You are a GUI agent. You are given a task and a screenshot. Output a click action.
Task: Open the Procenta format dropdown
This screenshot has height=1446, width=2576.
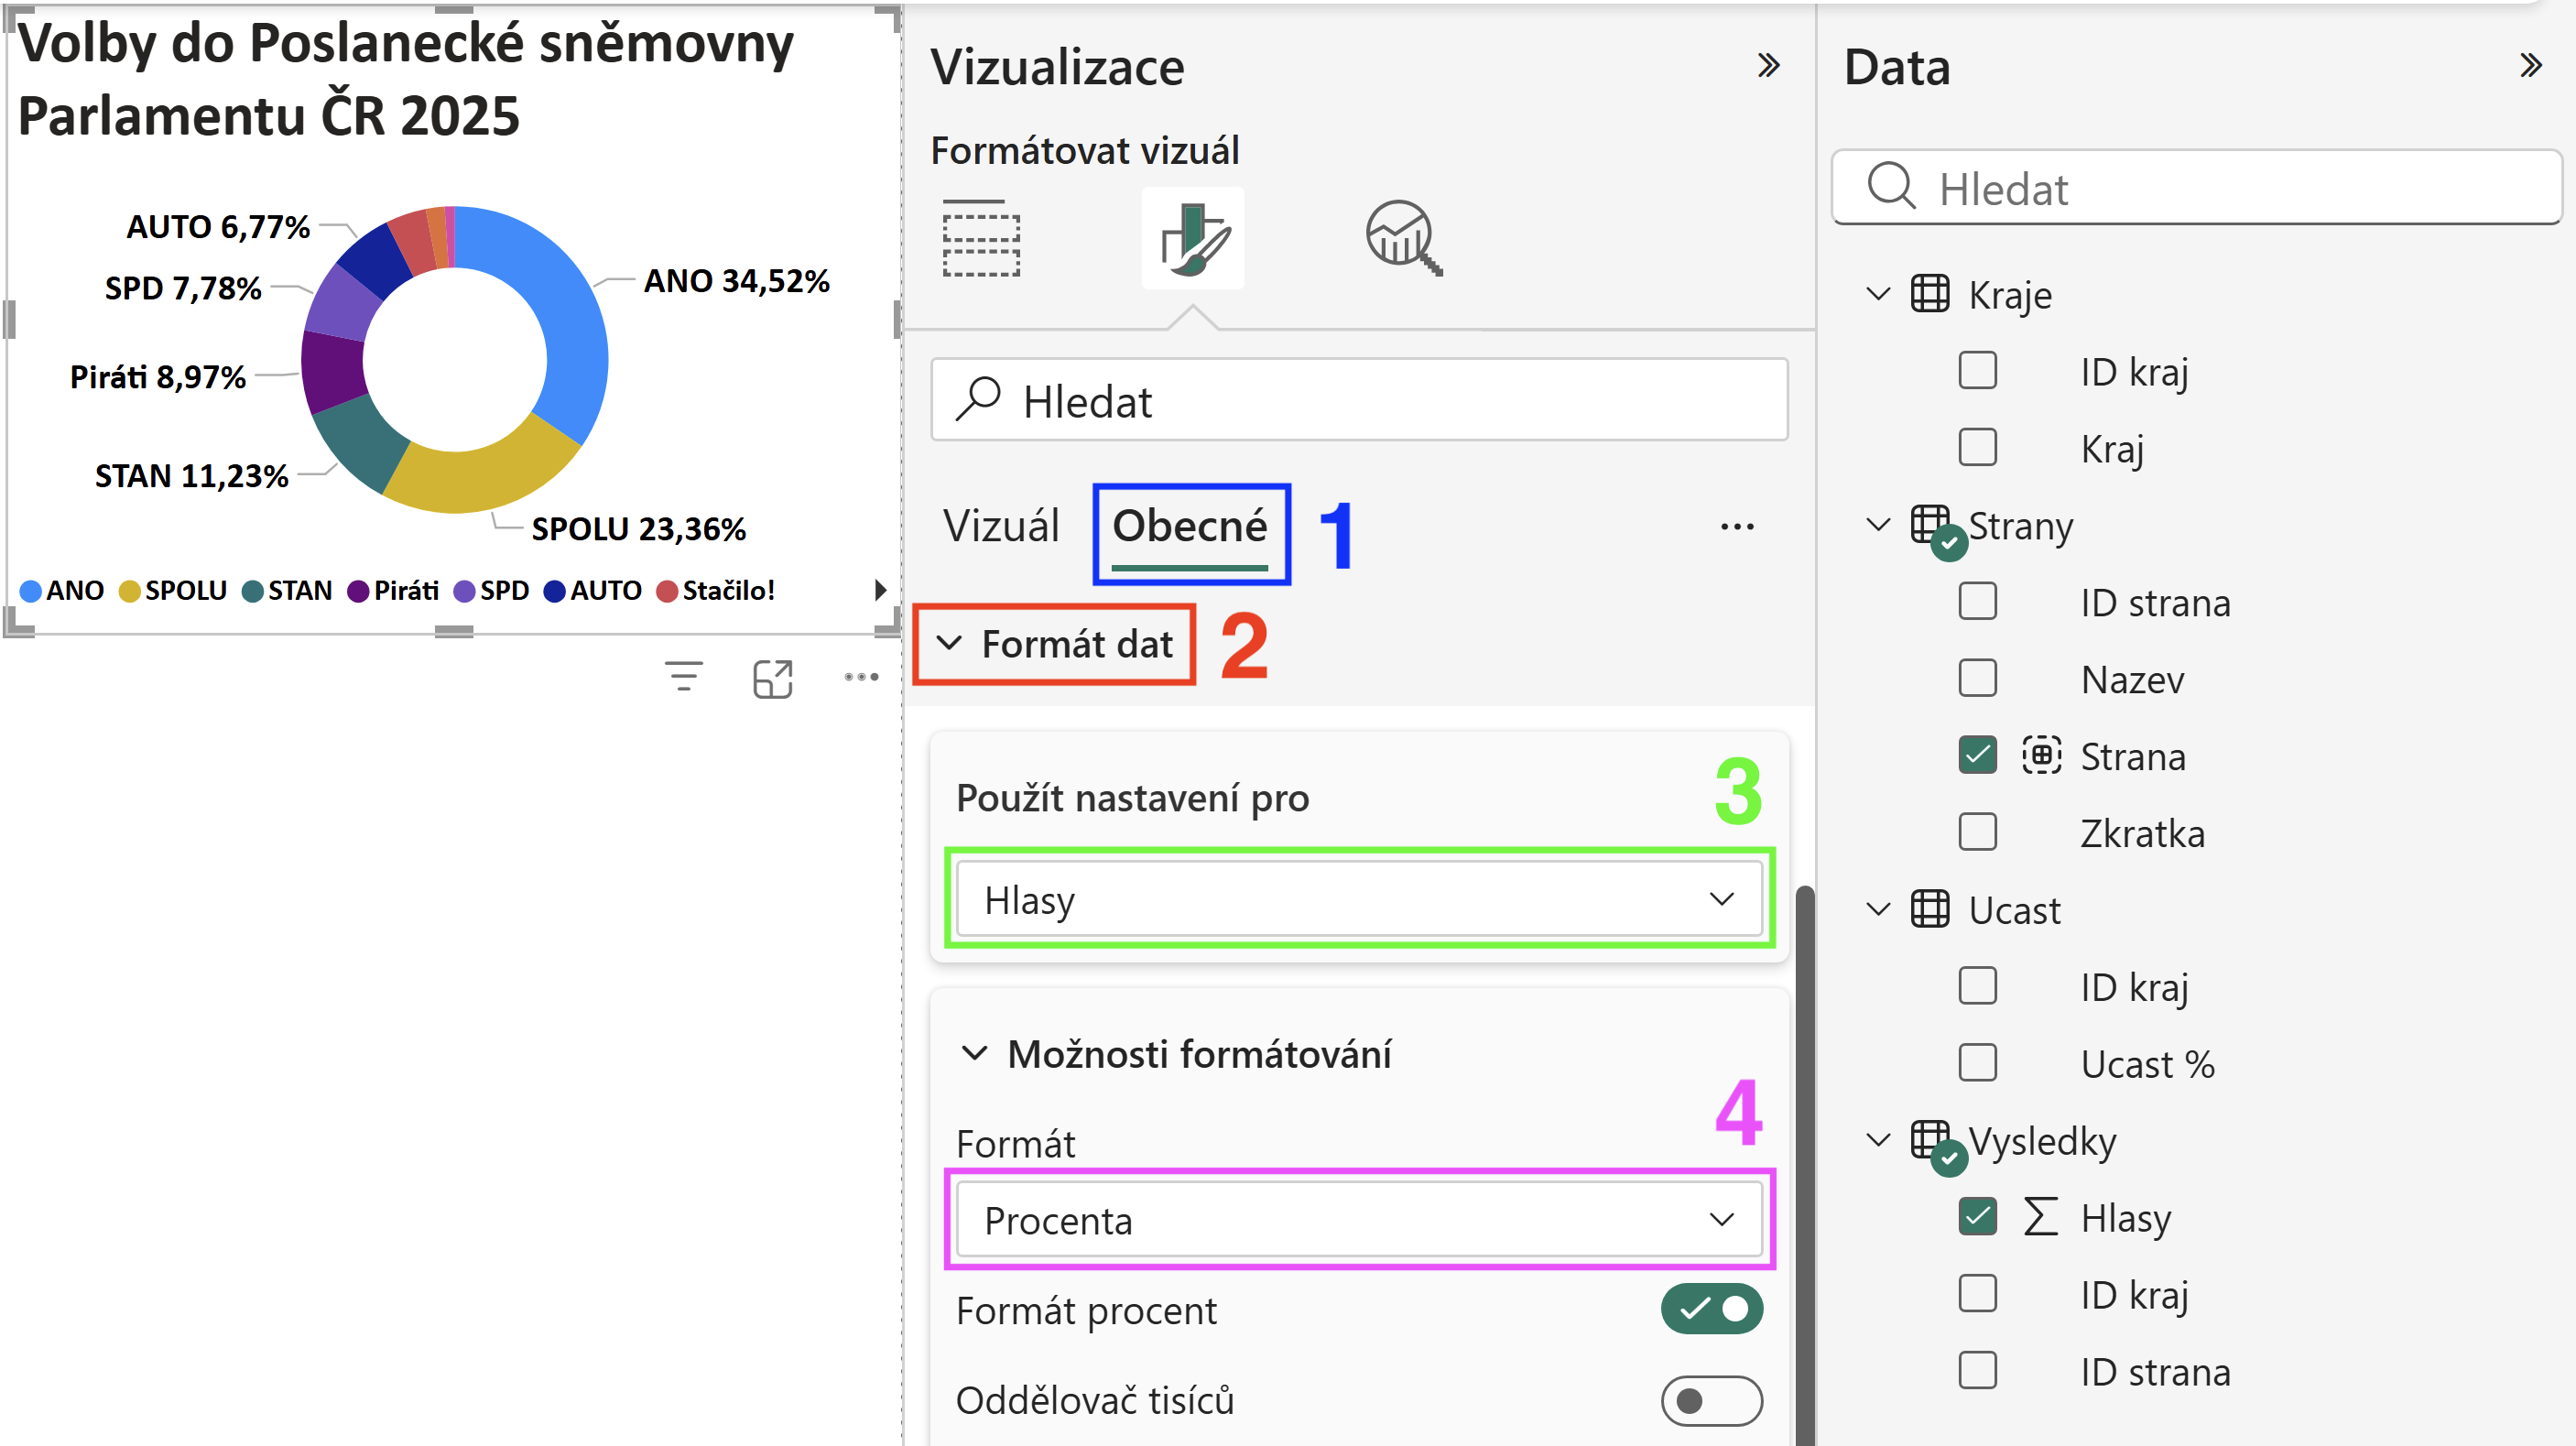(1358, 1220)
